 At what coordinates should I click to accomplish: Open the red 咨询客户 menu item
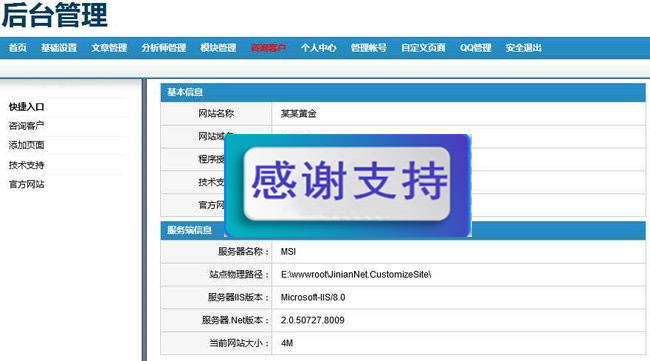(268, 48)
